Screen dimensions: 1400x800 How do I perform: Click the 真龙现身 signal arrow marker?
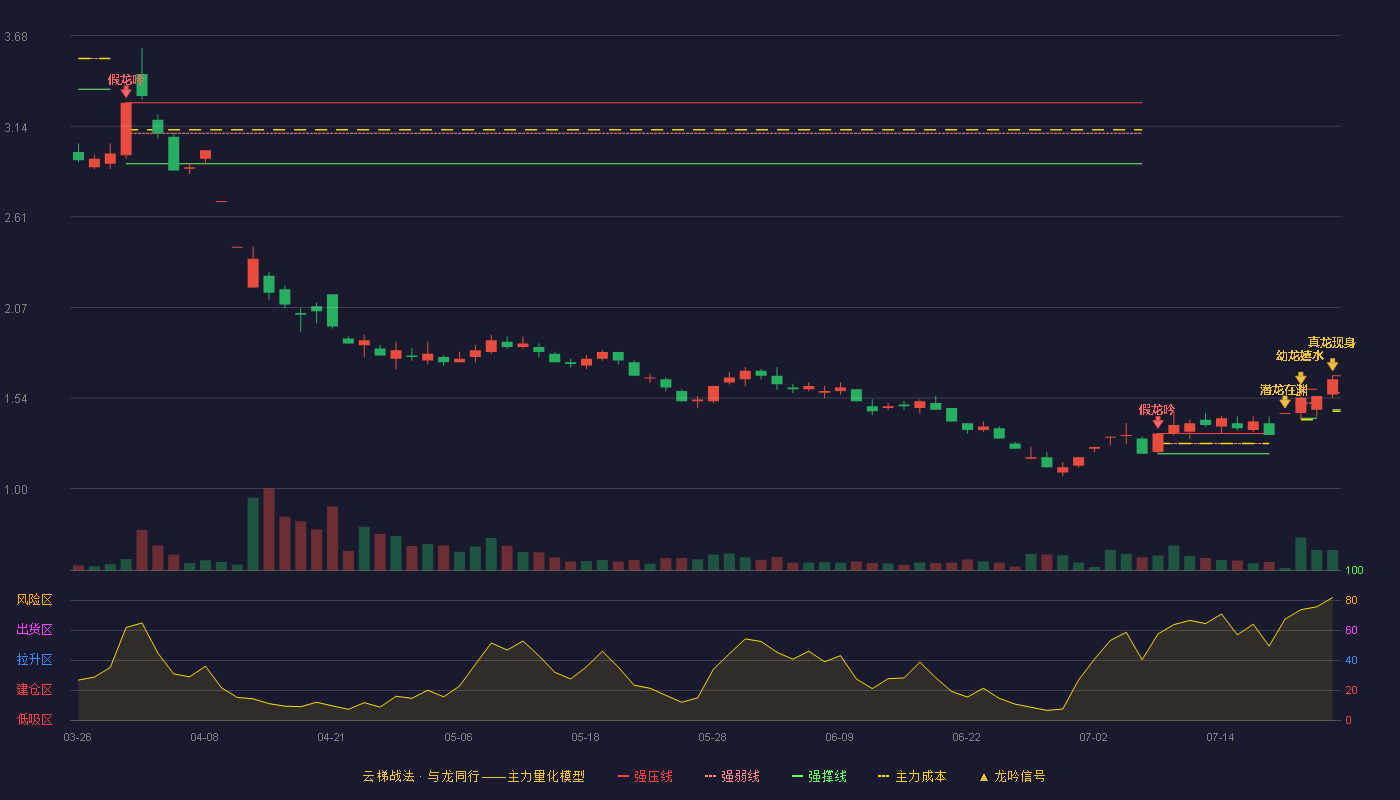click(1332, 364)
